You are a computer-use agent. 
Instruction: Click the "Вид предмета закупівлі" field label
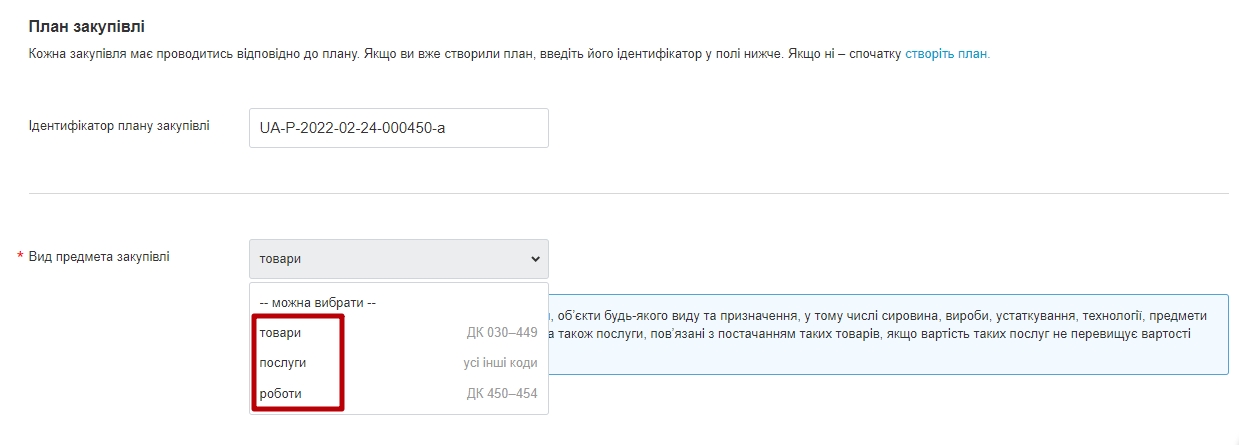[99, 257]
